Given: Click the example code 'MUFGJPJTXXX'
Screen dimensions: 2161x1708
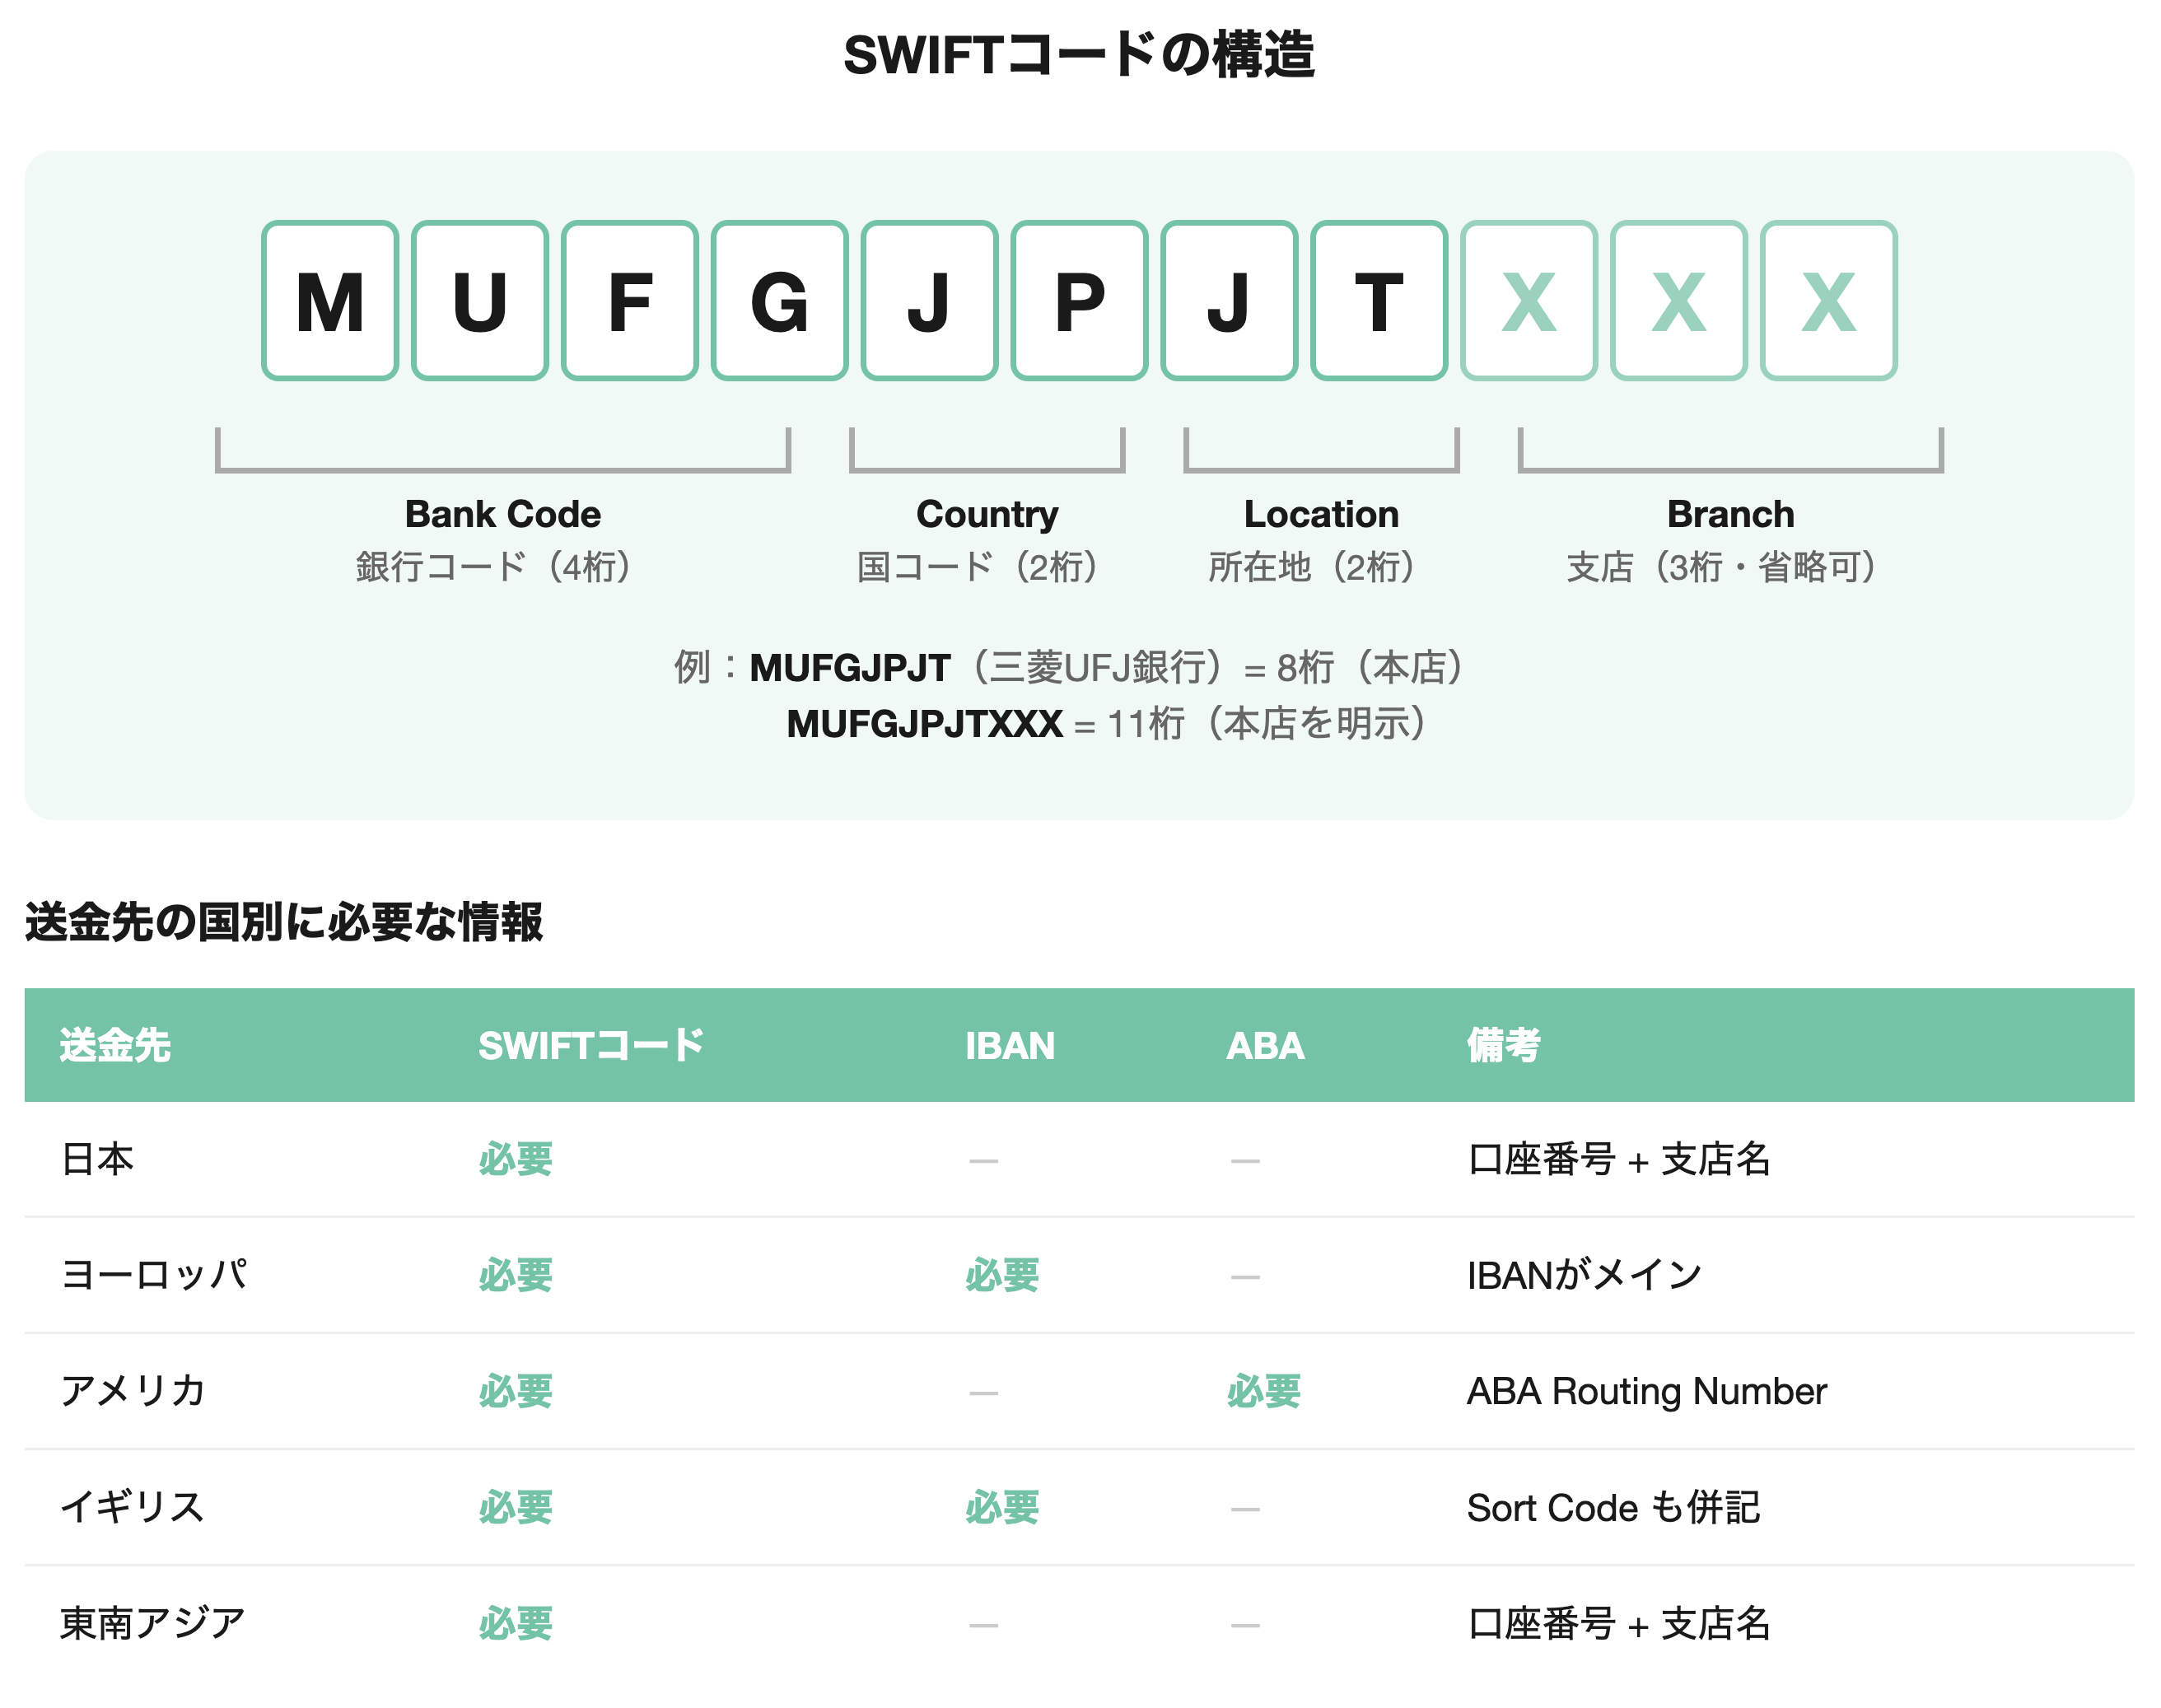Looking at the screenshot, I should (x=925, y=724).
